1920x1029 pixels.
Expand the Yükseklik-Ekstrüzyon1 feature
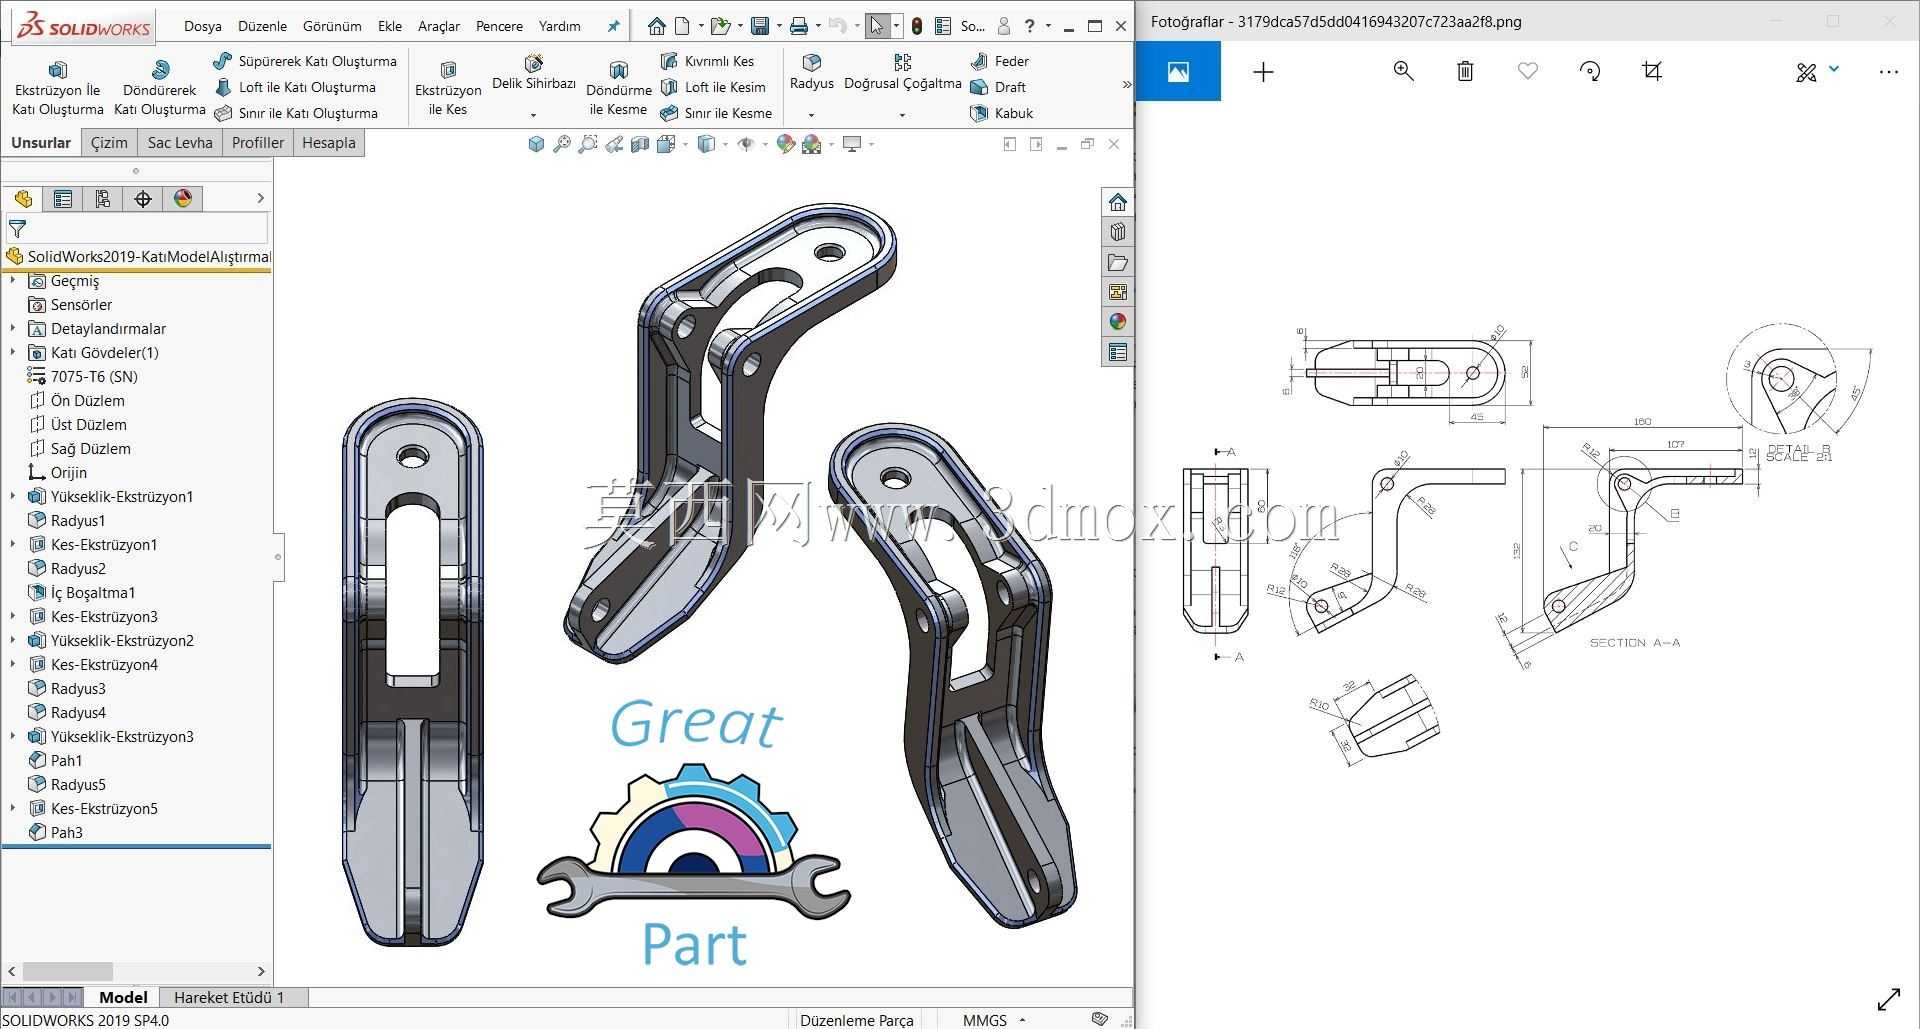[12, 497]
